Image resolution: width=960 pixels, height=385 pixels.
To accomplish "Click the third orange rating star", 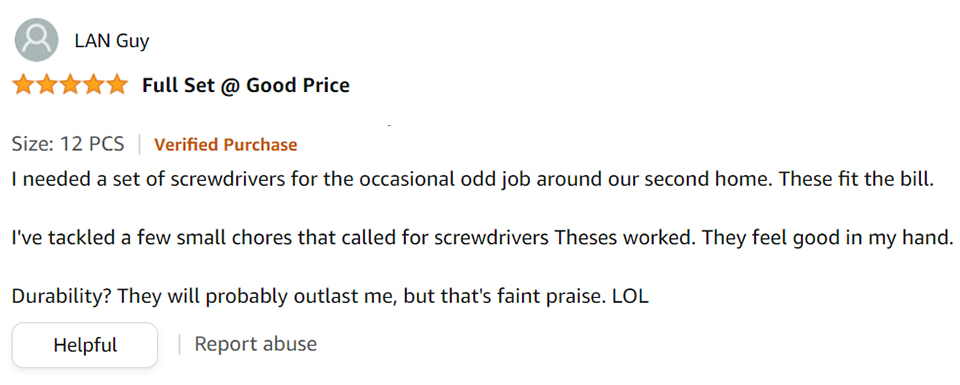I will point(70,84).
